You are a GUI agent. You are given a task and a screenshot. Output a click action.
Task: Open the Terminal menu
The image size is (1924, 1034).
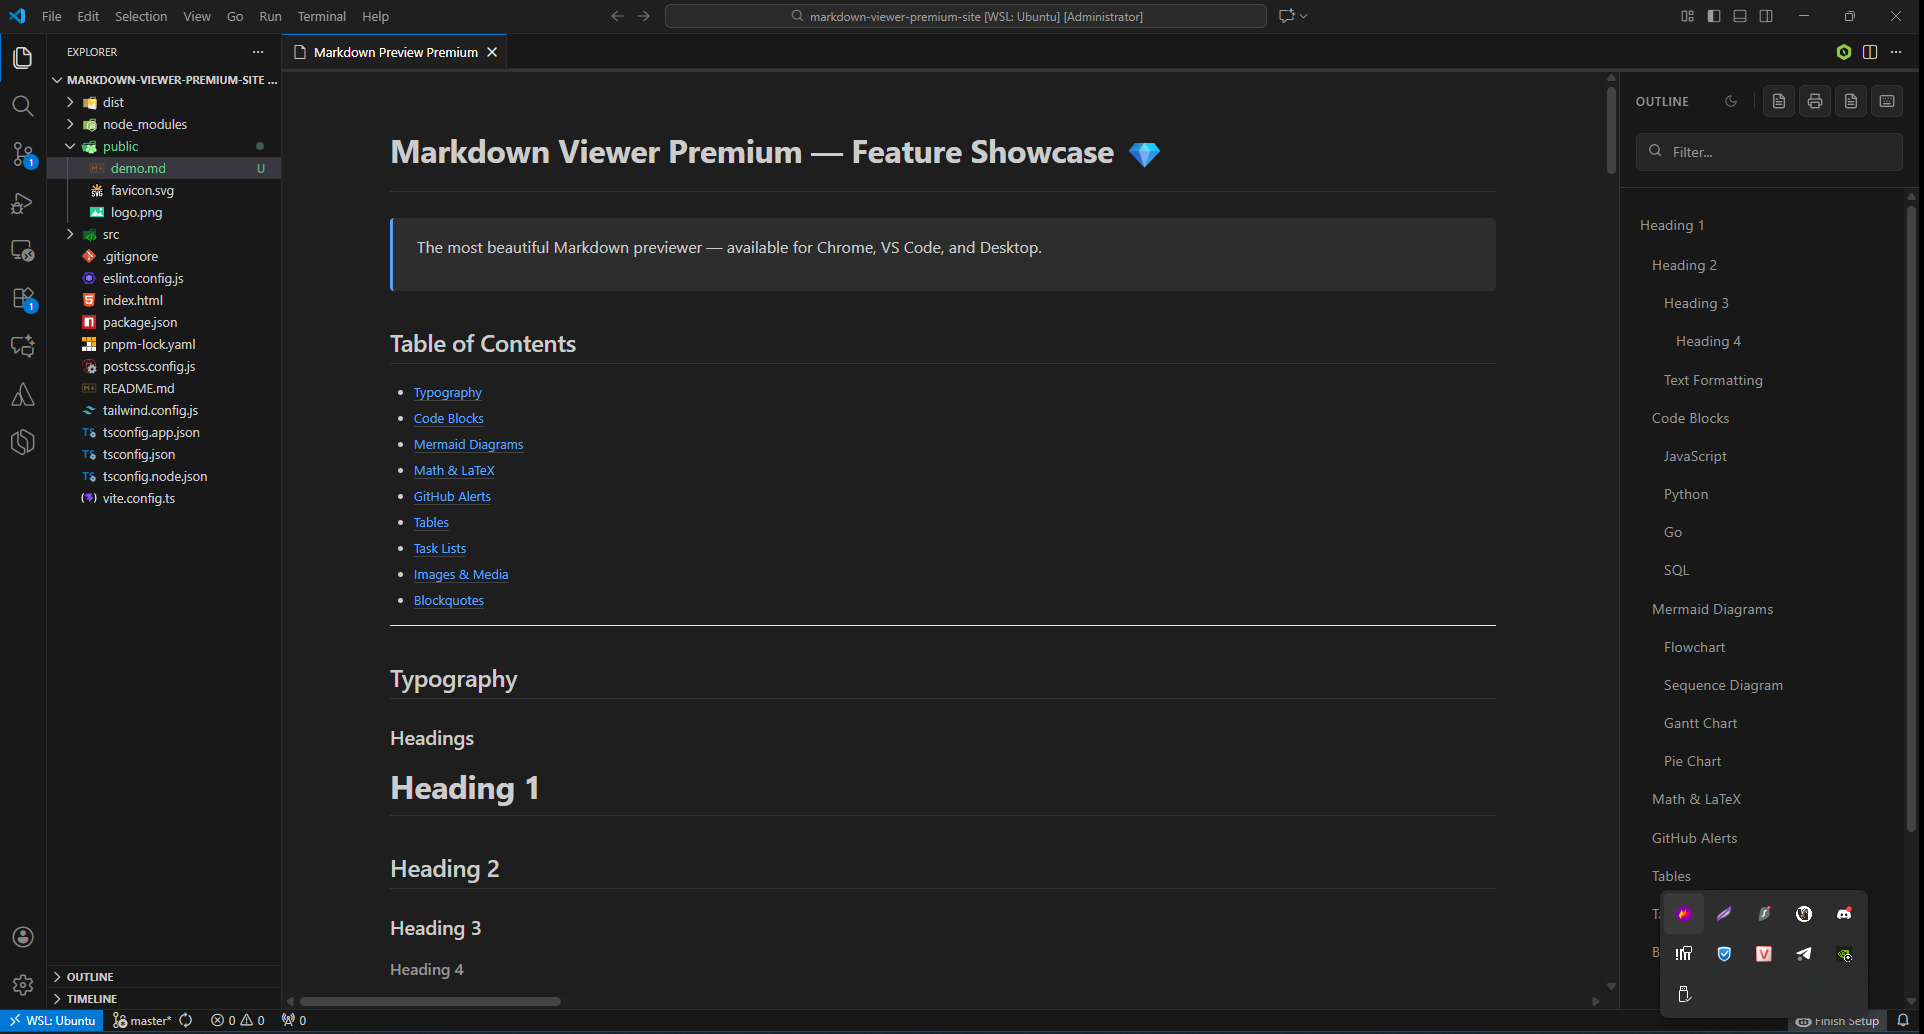click(321, 16)
